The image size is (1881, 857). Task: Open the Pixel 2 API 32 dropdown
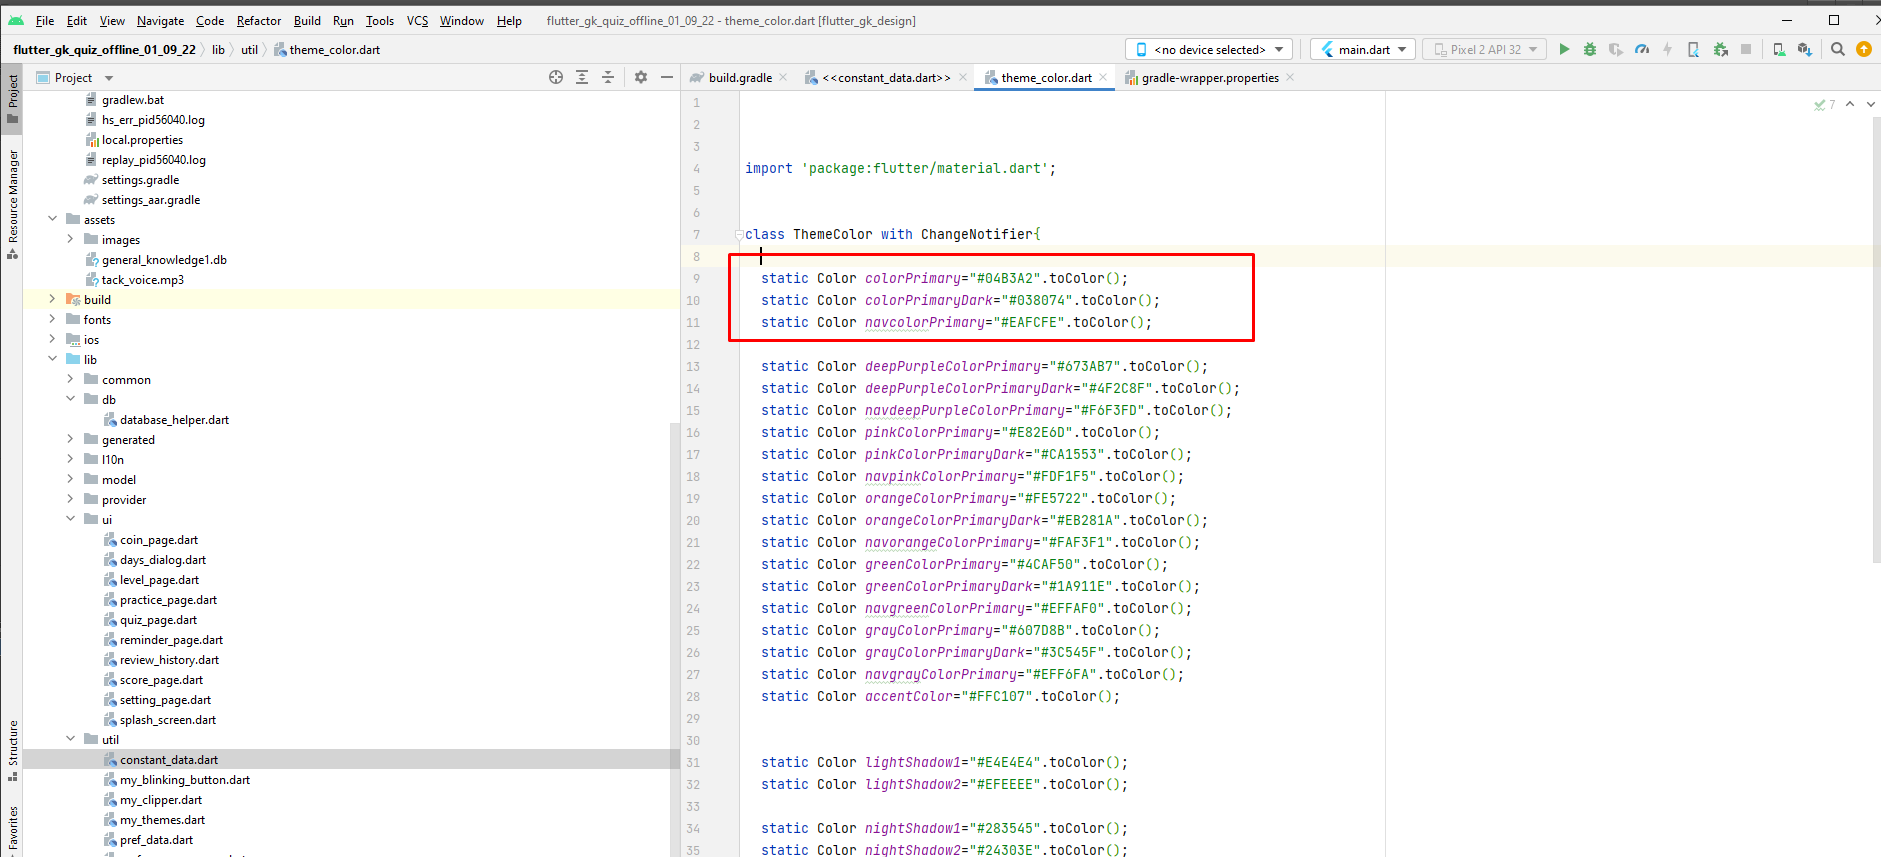(x=1485, y=49)
